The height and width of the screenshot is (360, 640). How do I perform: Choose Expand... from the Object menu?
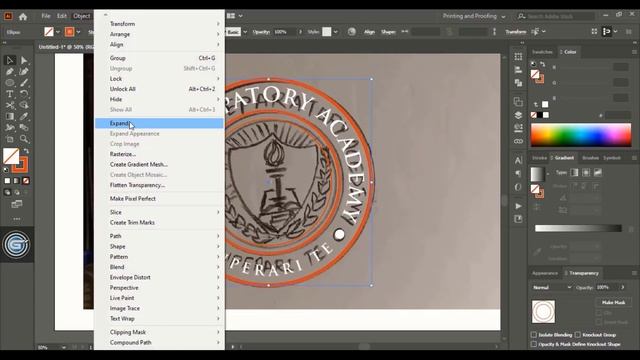(159, 123)
